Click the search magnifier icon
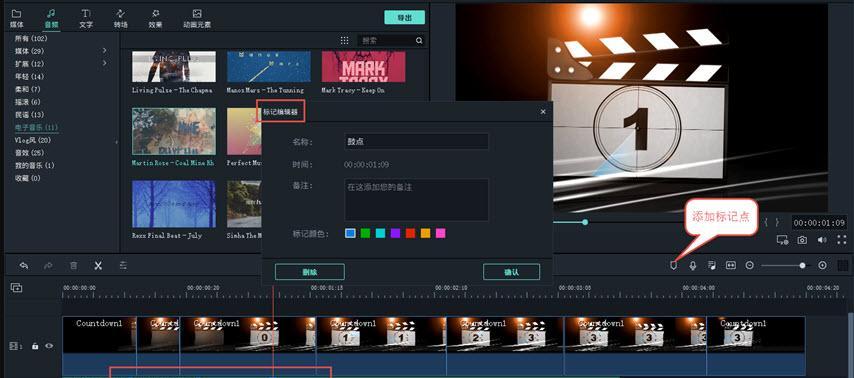The width and height of the screenshot is (854, 378). tap(419, 40)
